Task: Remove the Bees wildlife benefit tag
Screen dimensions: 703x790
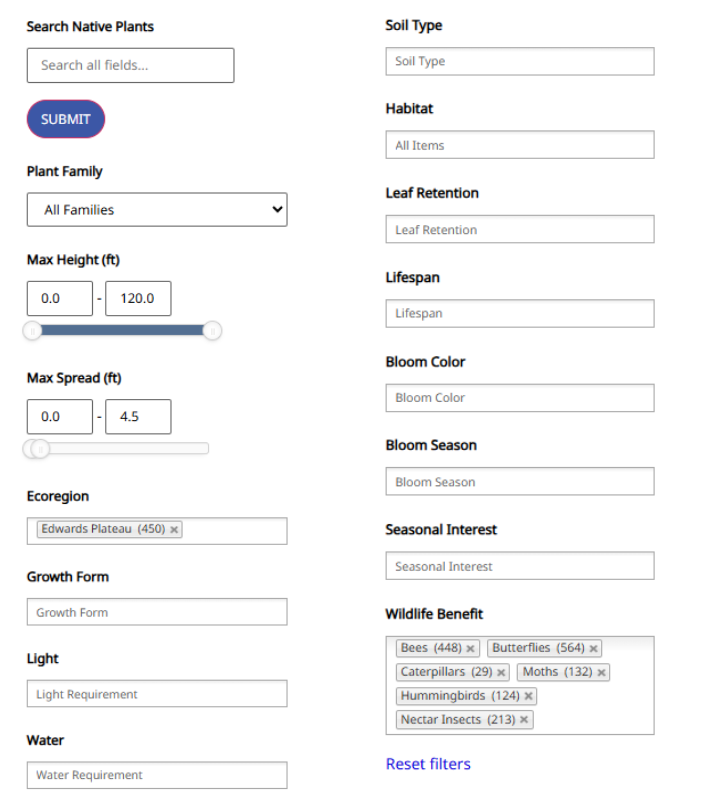Action: [470, 648]
